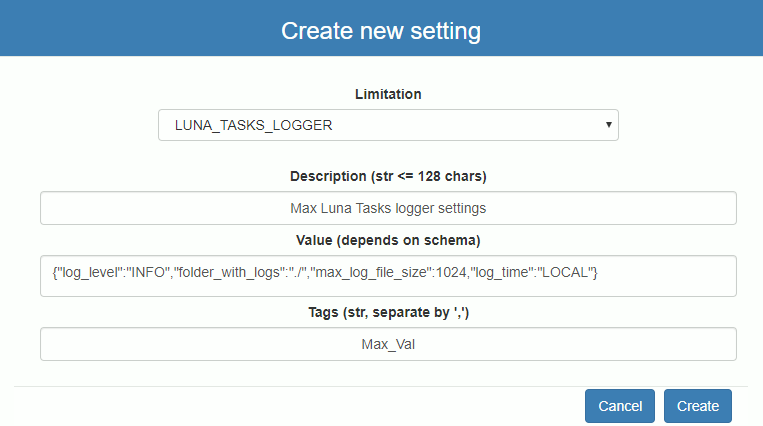The height and width of the screenshot is (426, 763).
Task: Click the Max_Val text in Tags
Action: (388, 344)
